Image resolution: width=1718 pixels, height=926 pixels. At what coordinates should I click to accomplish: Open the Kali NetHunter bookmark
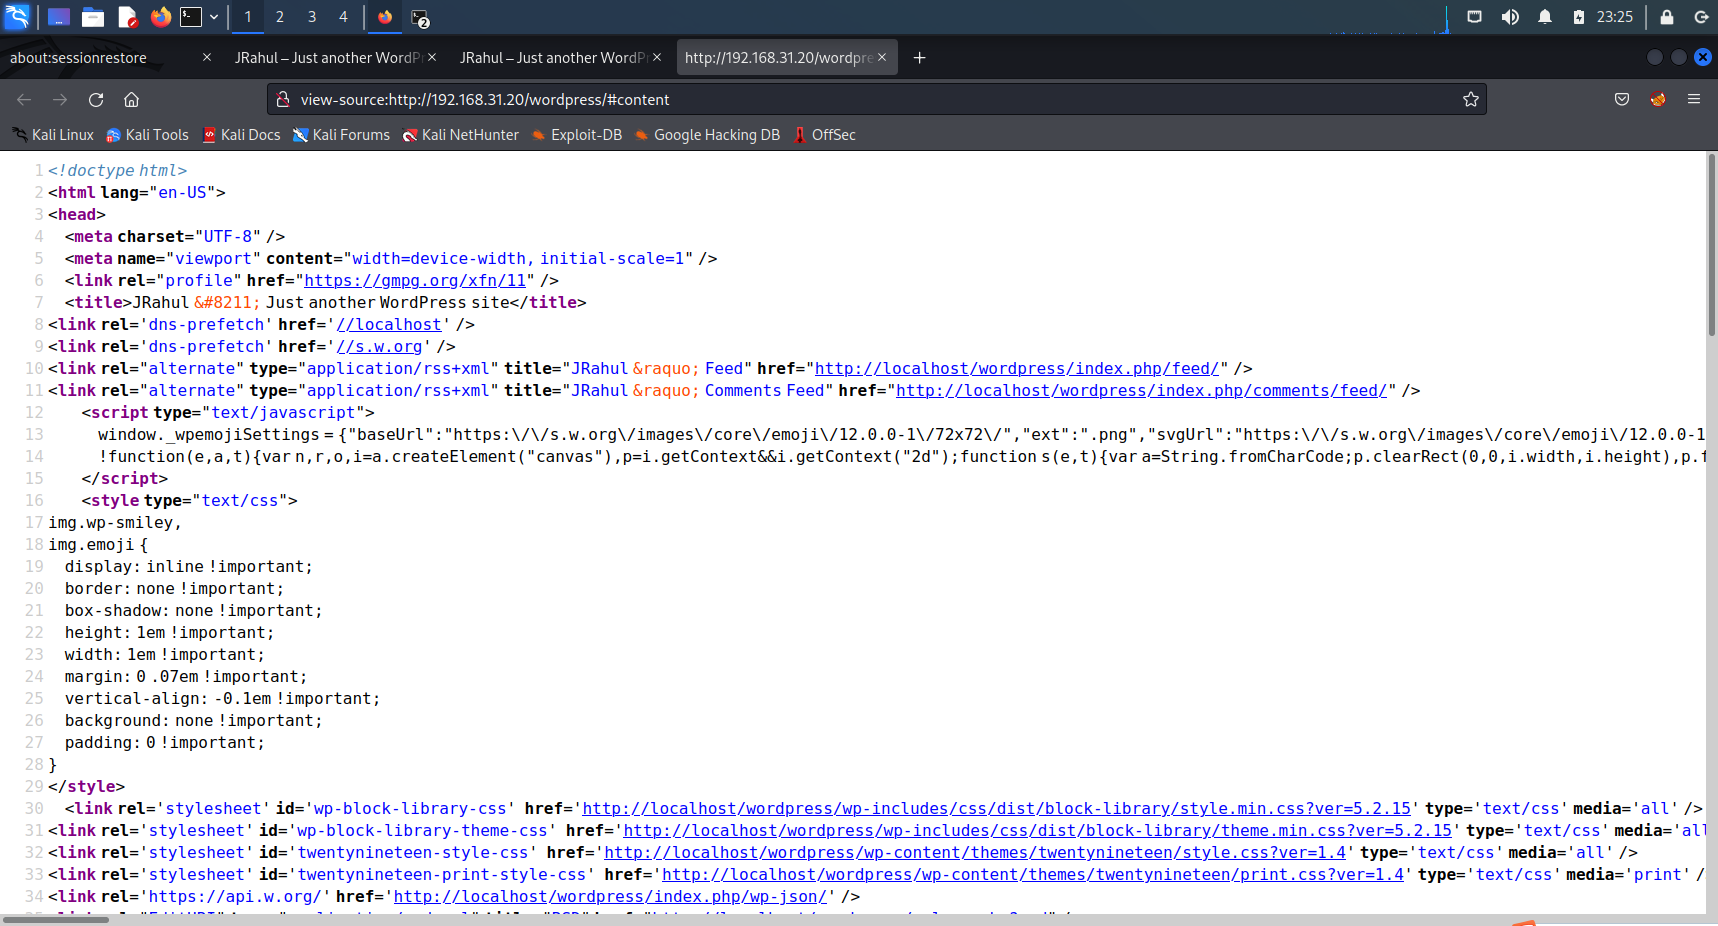[461, 135]
